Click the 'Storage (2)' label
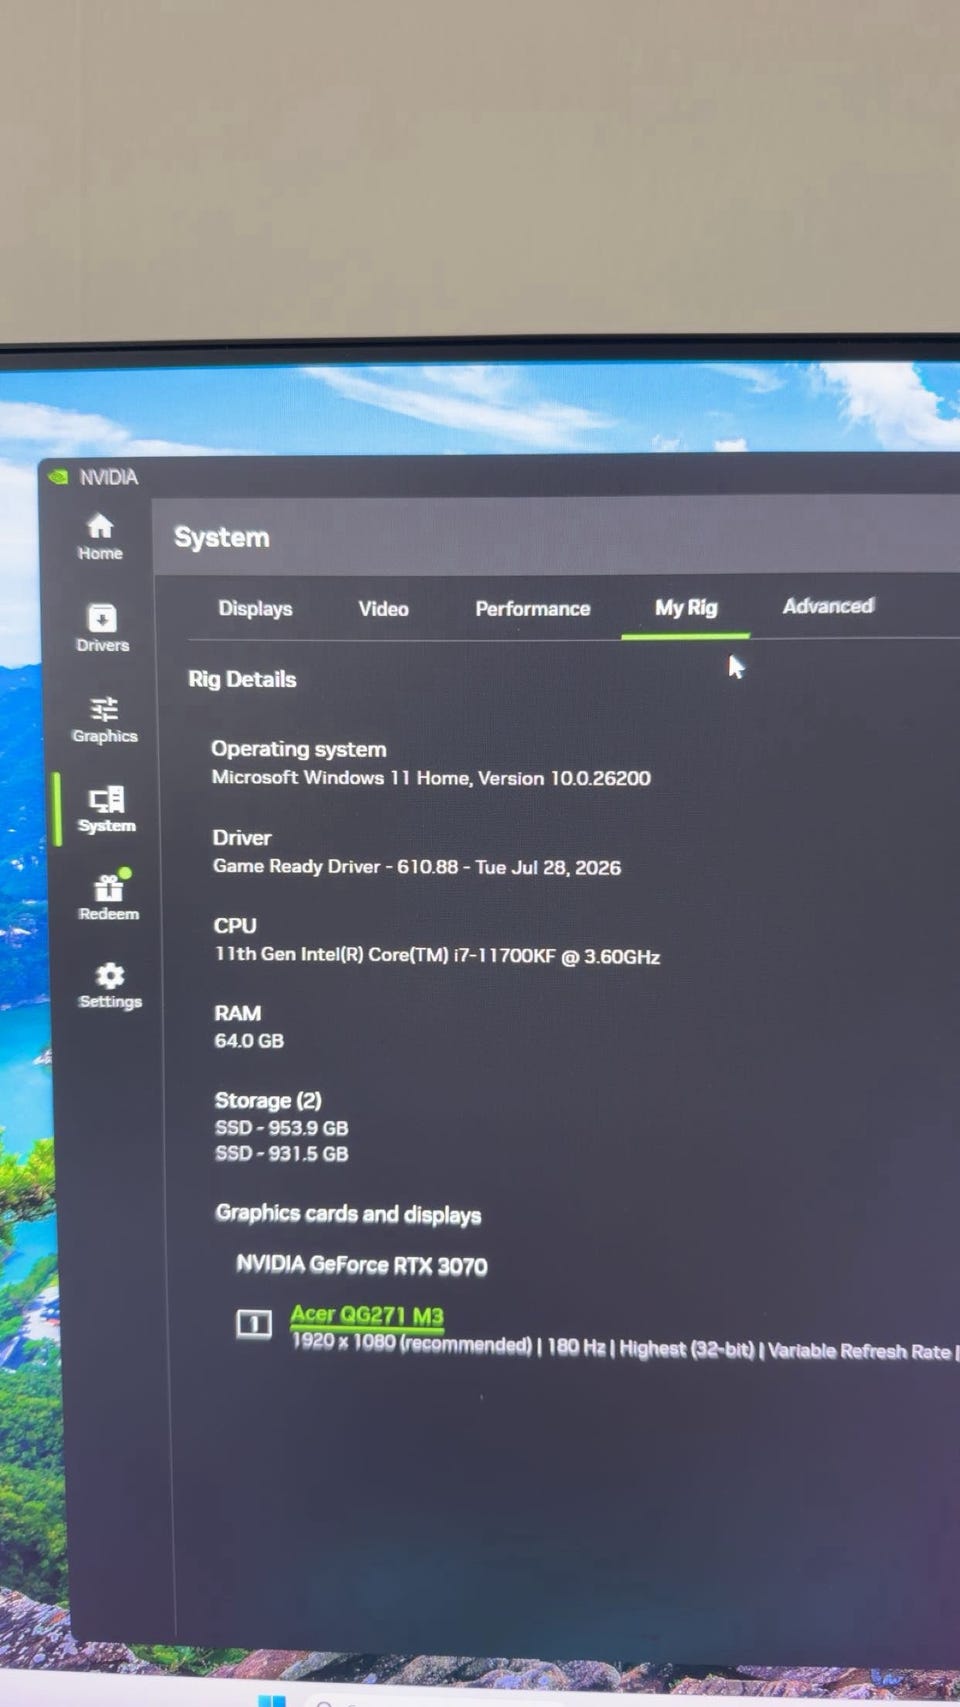Viewport: 960px width, 1707px height. click(x=268, y=1100)
